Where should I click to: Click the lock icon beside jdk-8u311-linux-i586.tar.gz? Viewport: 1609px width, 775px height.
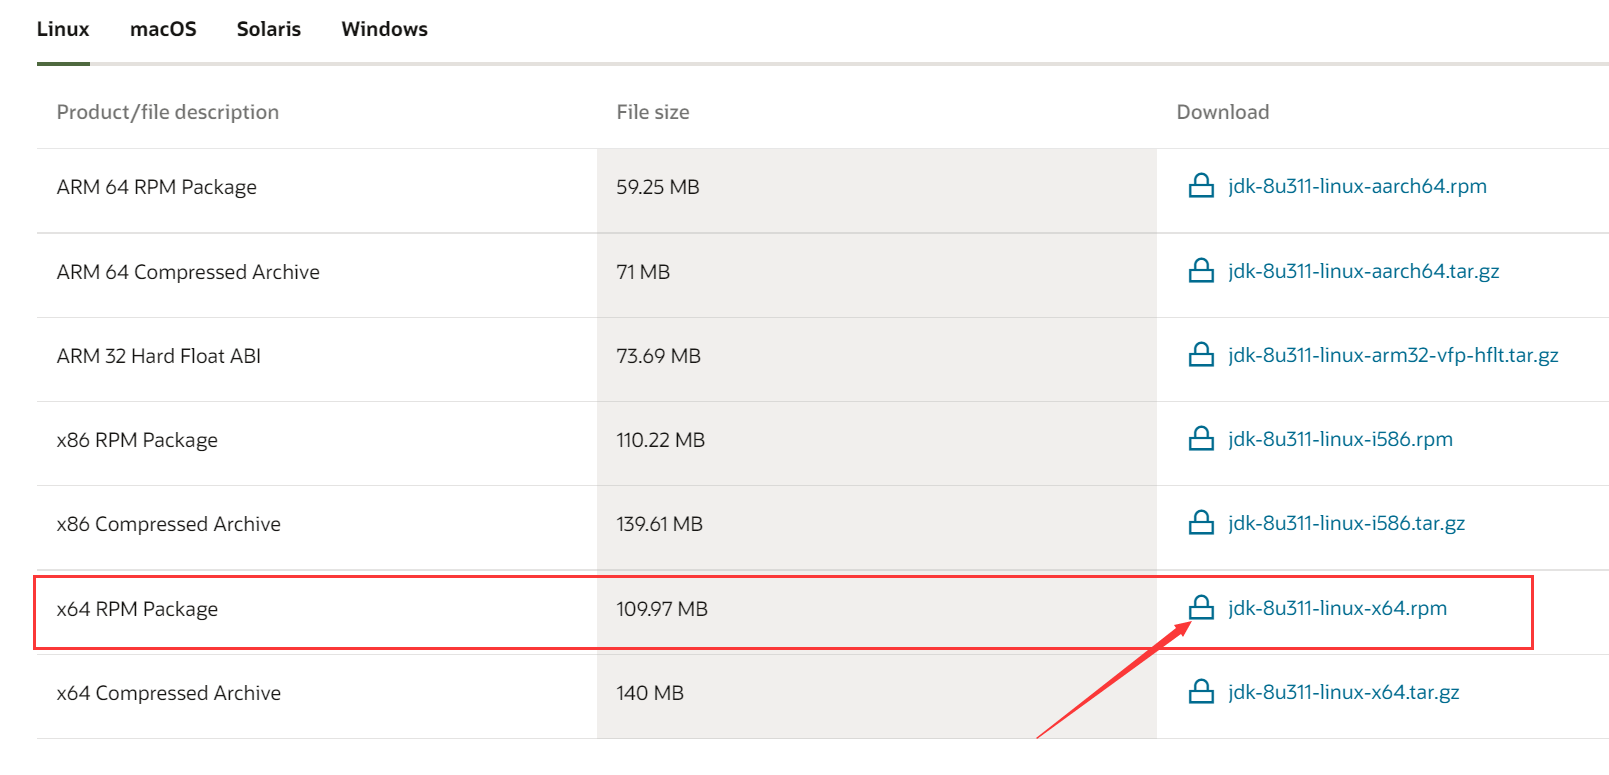(x=1201, y=523)
